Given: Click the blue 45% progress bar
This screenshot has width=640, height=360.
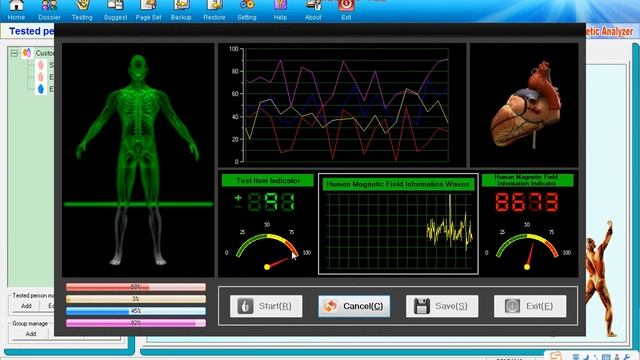Looking at the screenshot, I should (x=136, y=311).
